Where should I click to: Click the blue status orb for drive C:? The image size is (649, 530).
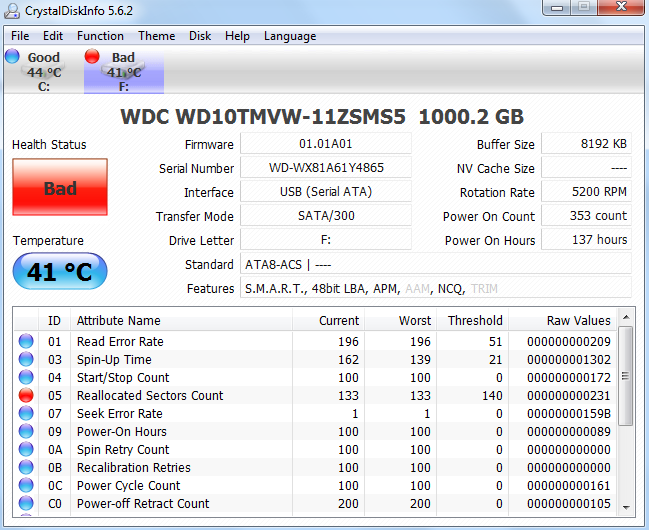click(12, 56)
